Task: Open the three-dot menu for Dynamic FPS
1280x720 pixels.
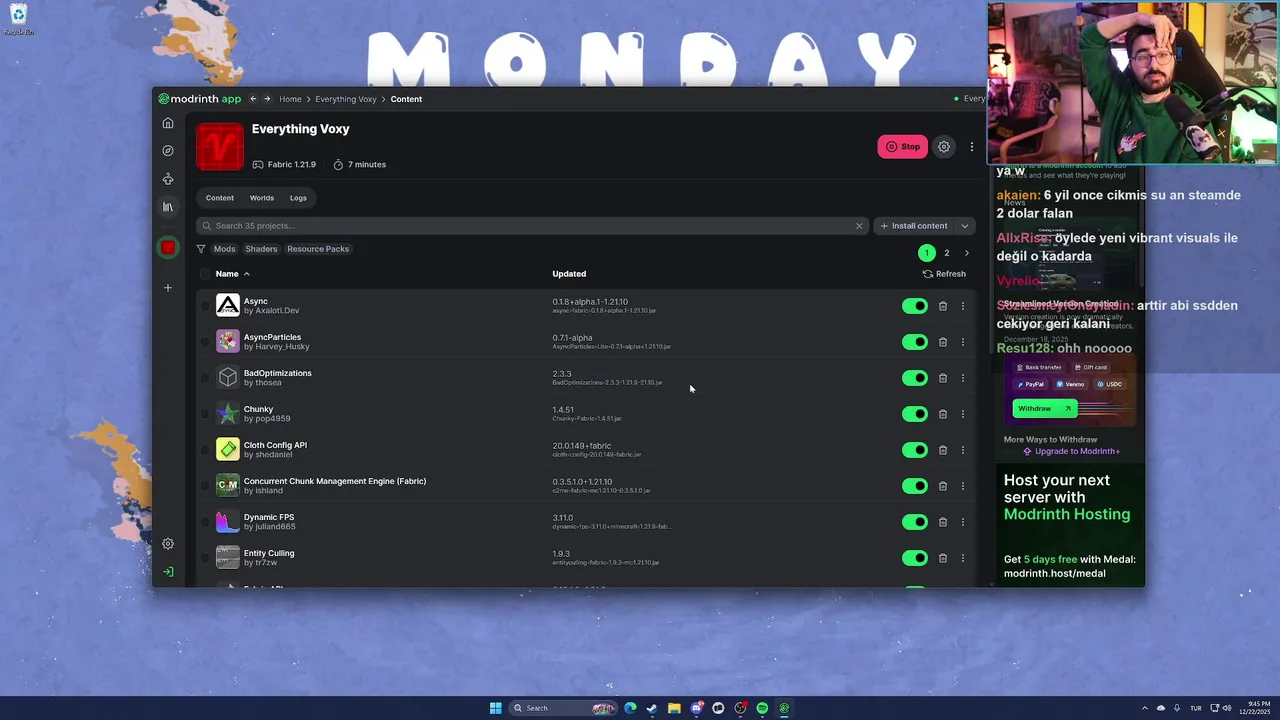Action: click(963, 522)
